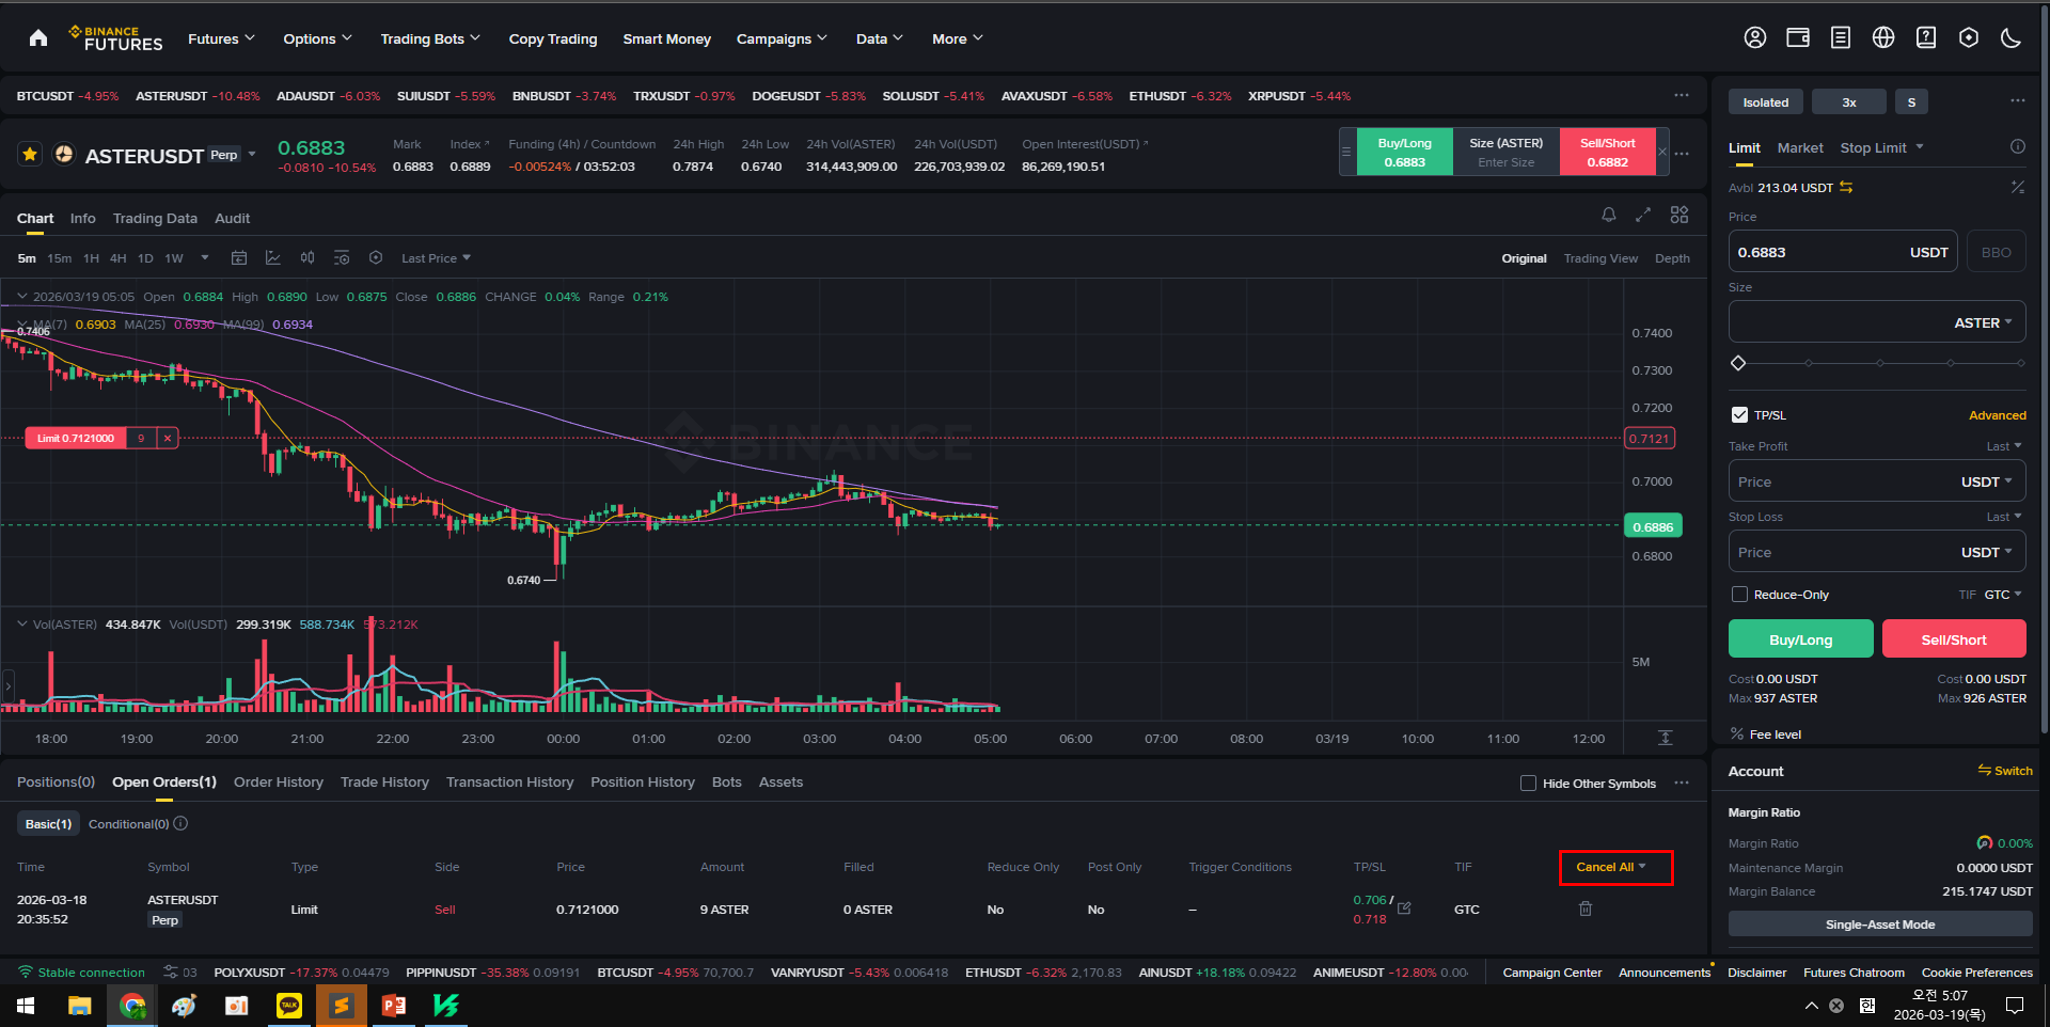
Task: Open Take Profit USDT unit dropdown
Action: (x=1986, y=482)
